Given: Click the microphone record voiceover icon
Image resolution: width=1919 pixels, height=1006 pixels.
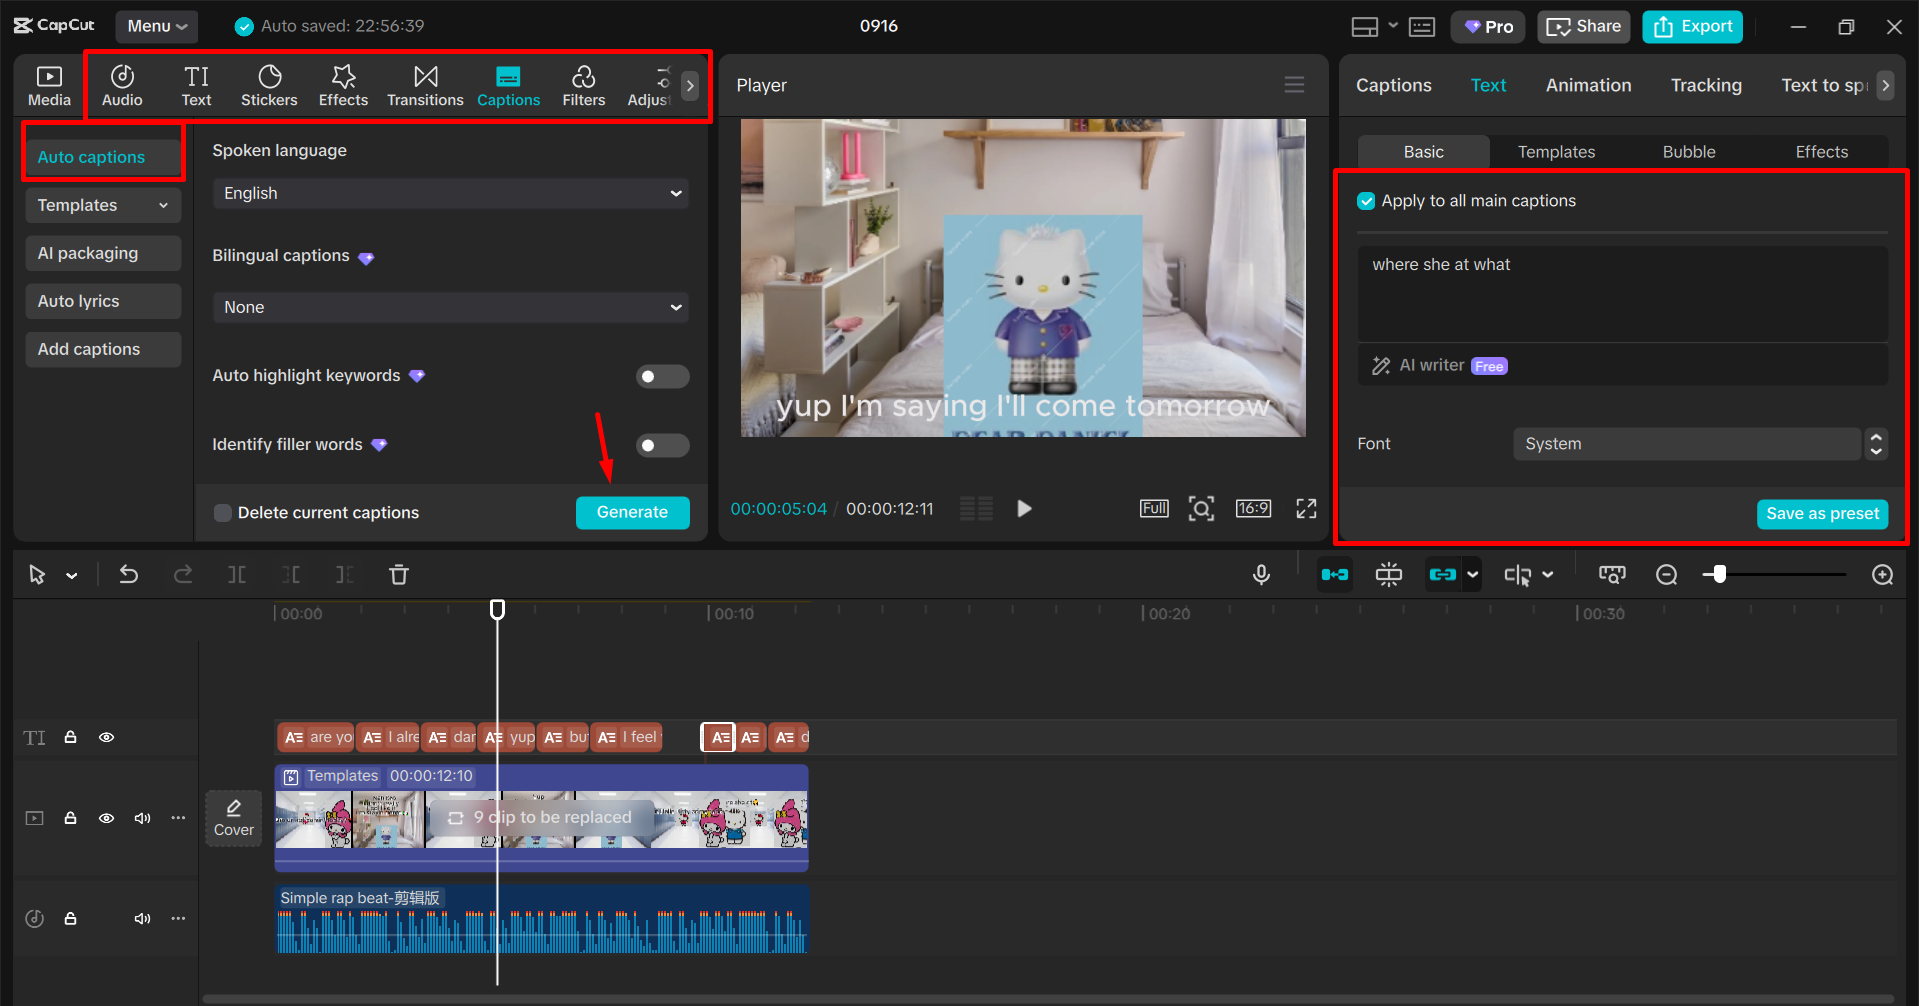Looking at the screenshot, I should point(1261,574).
